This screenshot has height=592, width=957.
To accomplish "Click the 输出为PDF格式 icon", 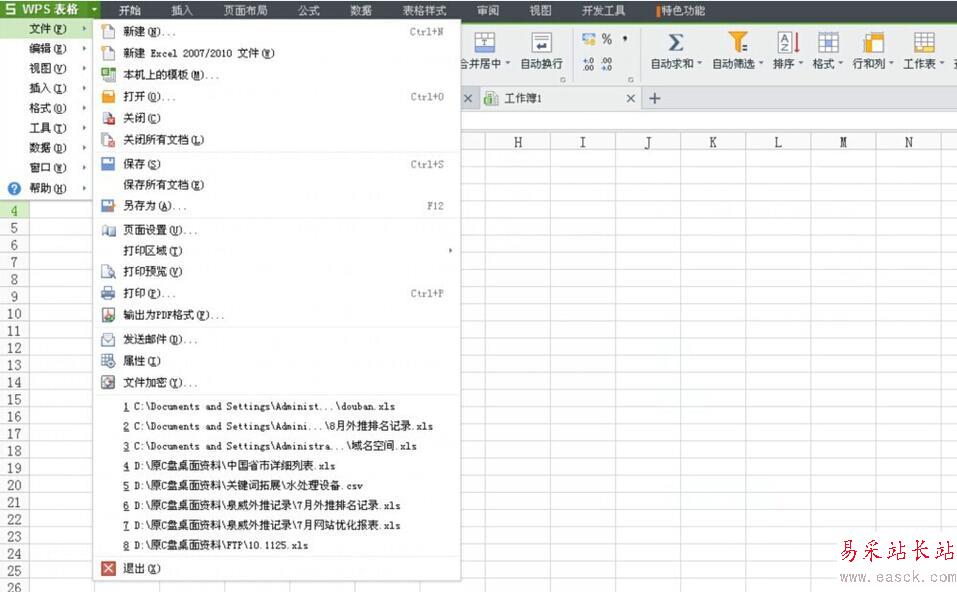I will coord(108,315).
